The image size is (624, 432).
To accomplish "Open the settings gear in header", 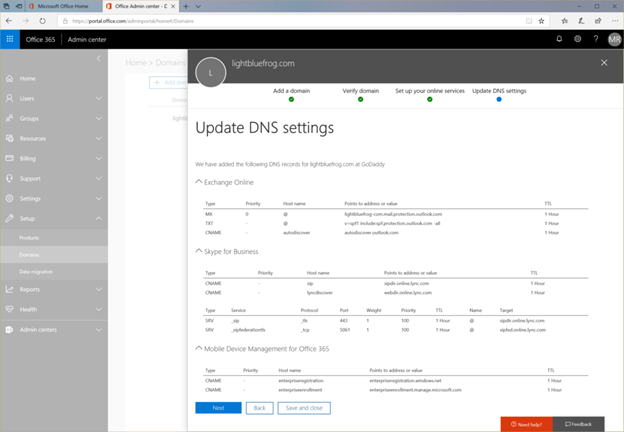I will tap(577, 39).
